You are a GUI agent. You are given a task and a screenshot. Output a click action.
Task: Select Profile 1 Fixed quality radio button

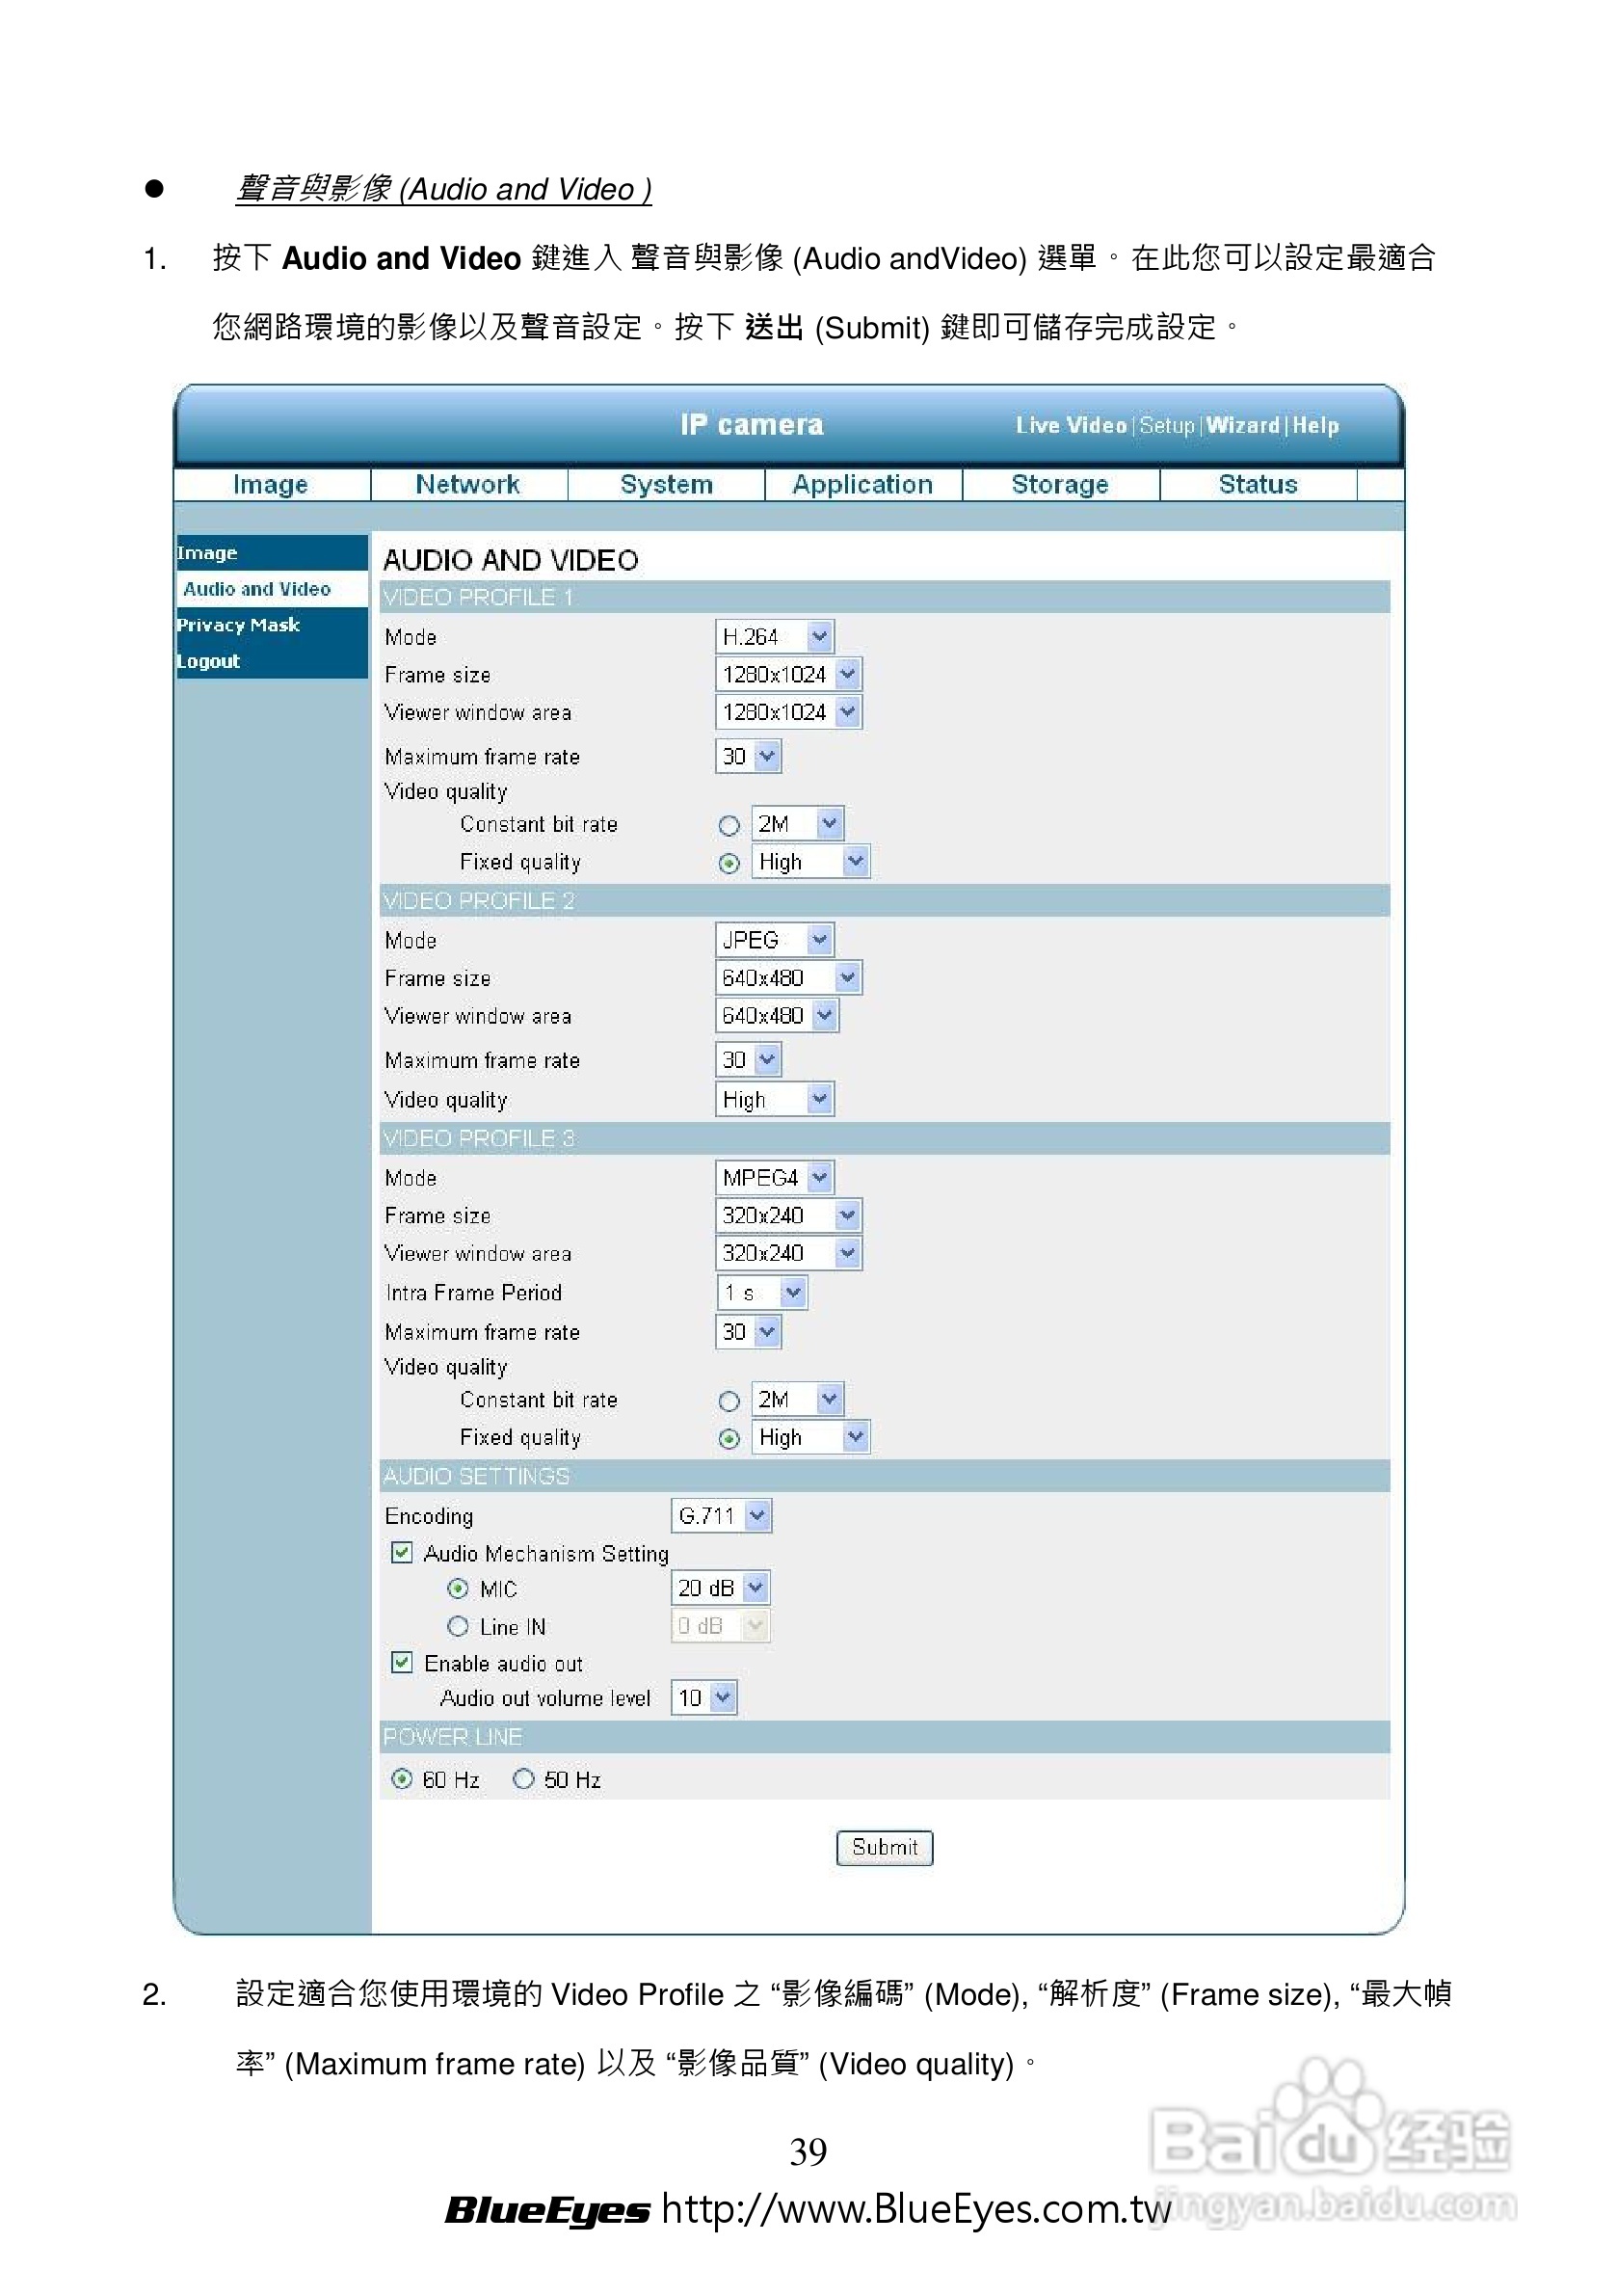pos(729,863)
